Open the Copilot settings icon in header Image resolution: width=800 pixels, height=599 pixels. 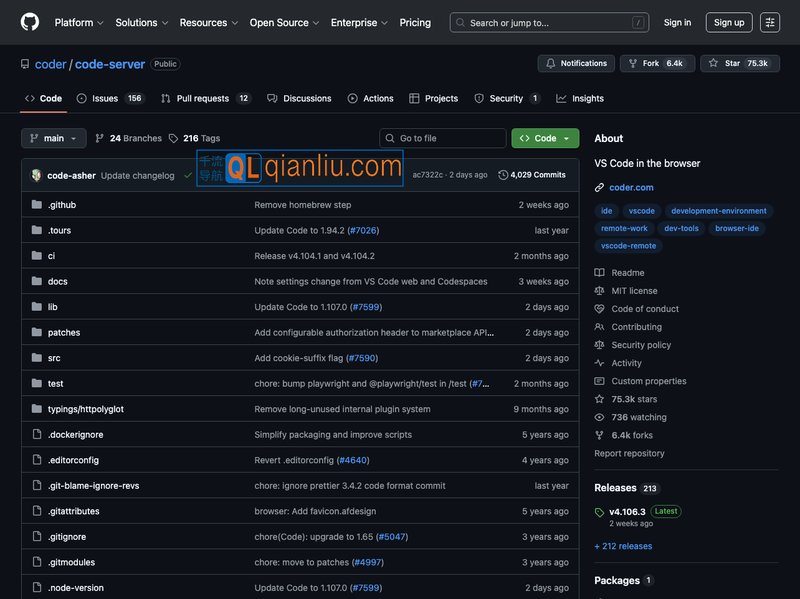(769, 22)
